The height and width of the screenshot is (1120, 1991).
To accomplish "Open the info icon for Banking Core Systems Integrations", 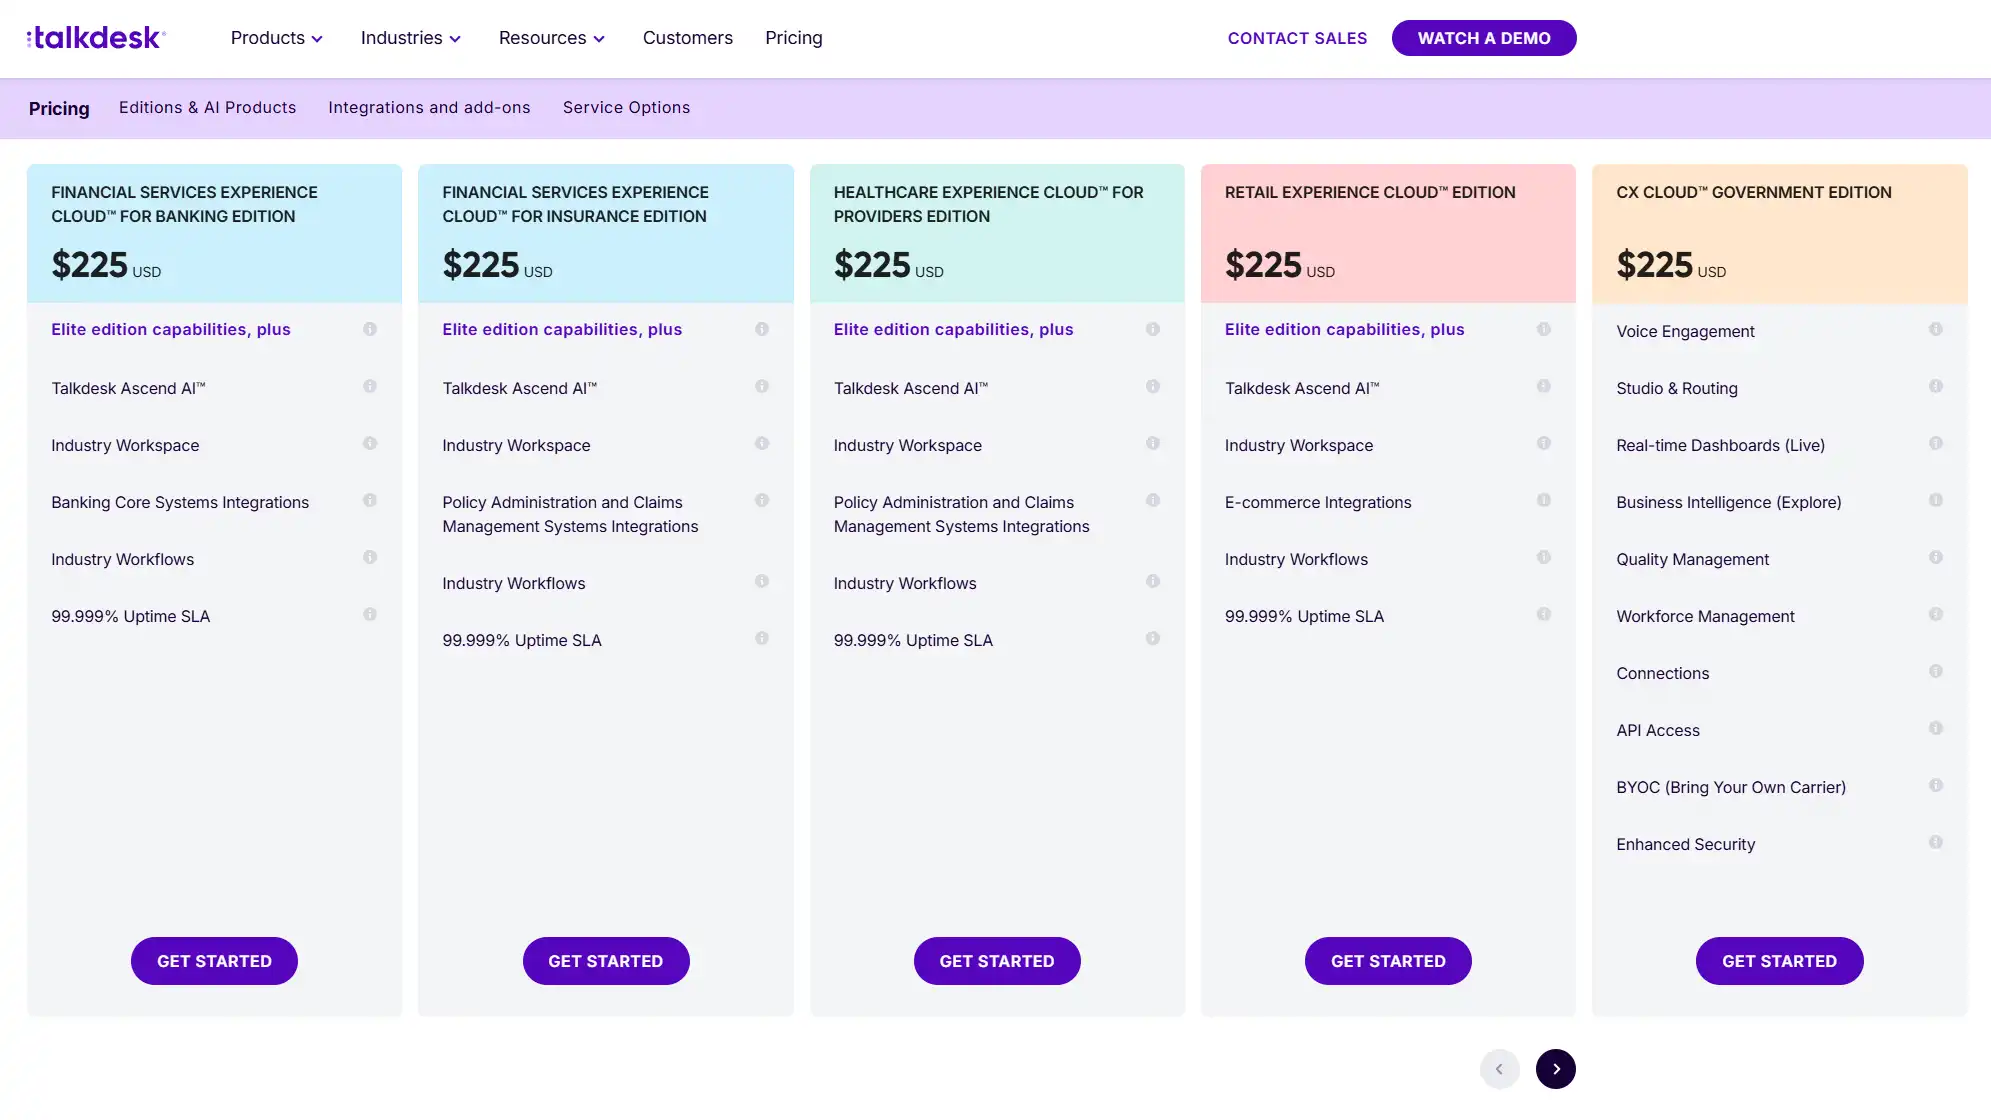I will [370, 500].
